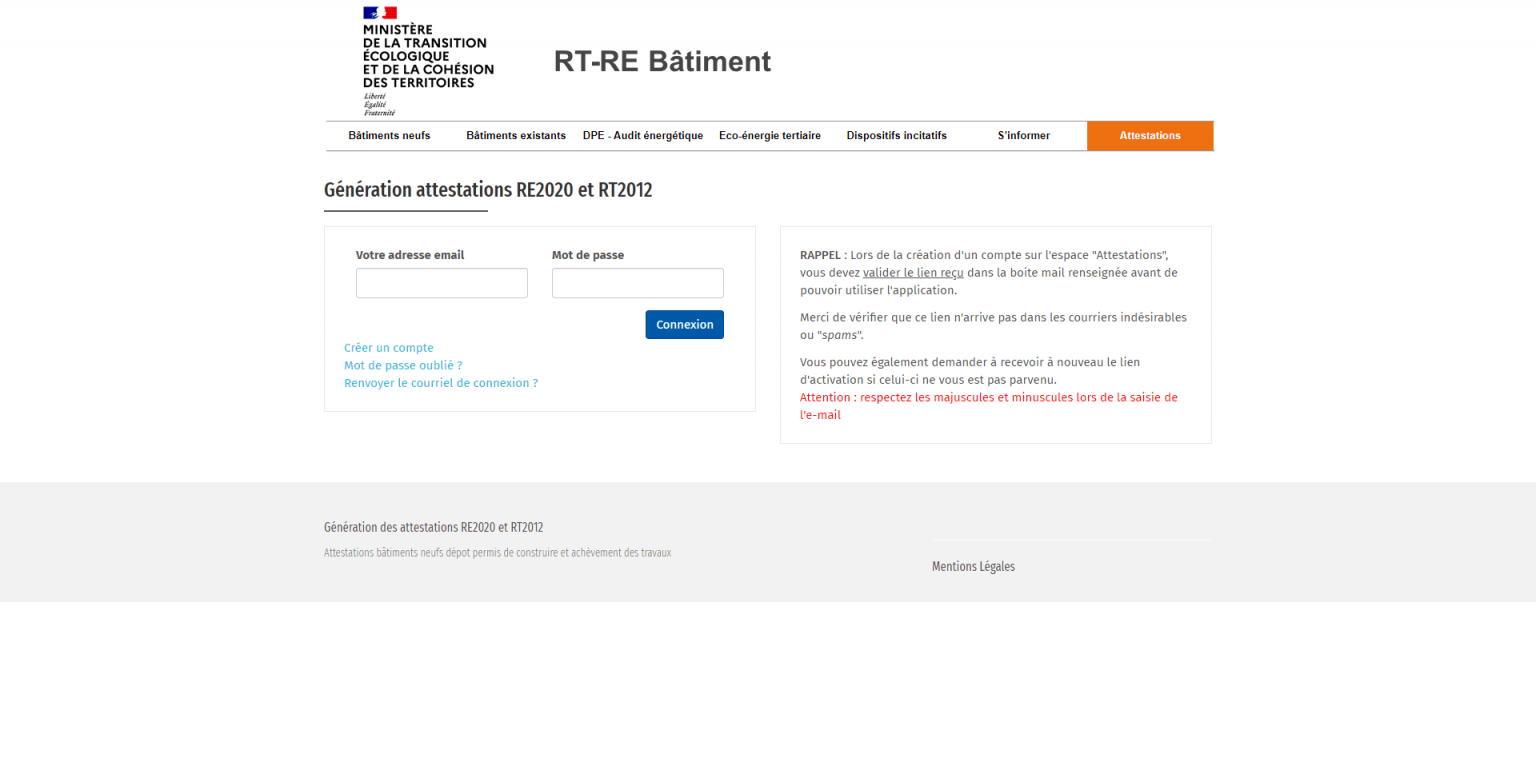Click the Génération attestations RE2020 et RT2012 heading

tap(487, 190)
